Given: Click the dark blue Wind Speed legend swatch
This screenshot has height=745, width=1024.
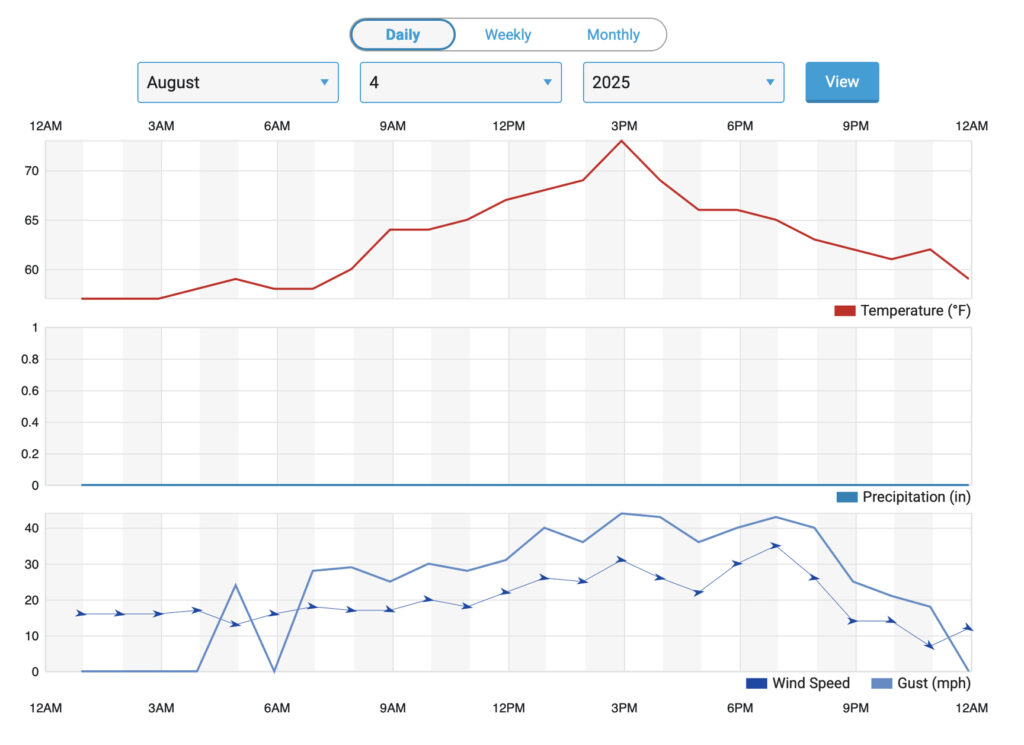Looking at the screenshot, I should pyautogui.click(x=756, y=683).
